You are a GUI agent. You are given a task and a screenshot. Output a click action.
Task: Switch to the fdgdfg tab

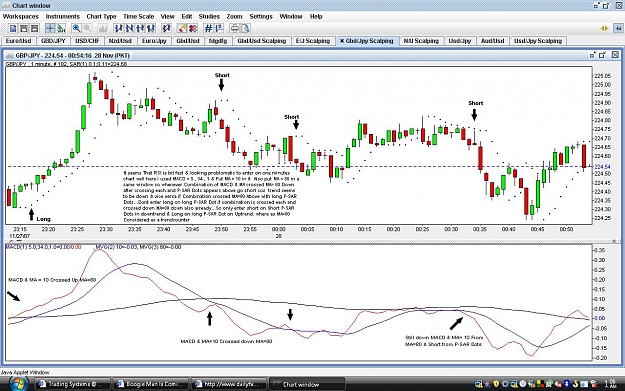218,41
